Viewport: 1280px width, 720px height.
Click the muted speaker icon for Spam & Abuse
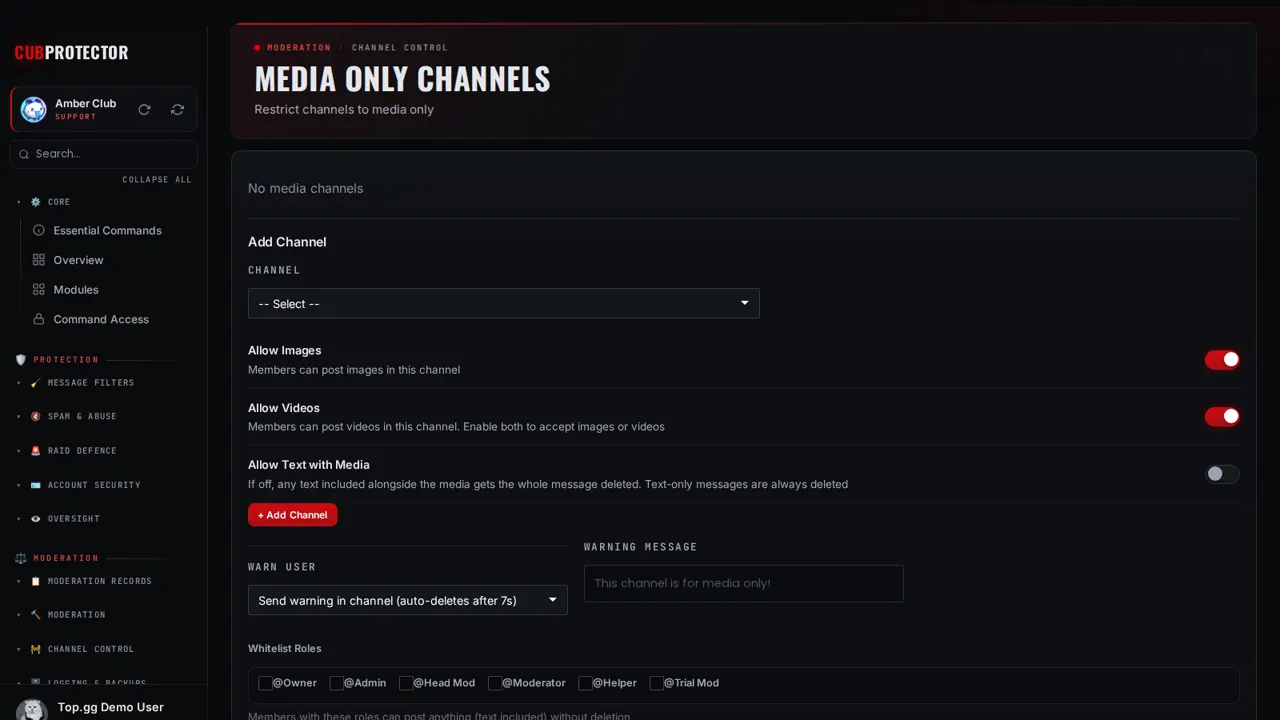(x=36, y=417)
